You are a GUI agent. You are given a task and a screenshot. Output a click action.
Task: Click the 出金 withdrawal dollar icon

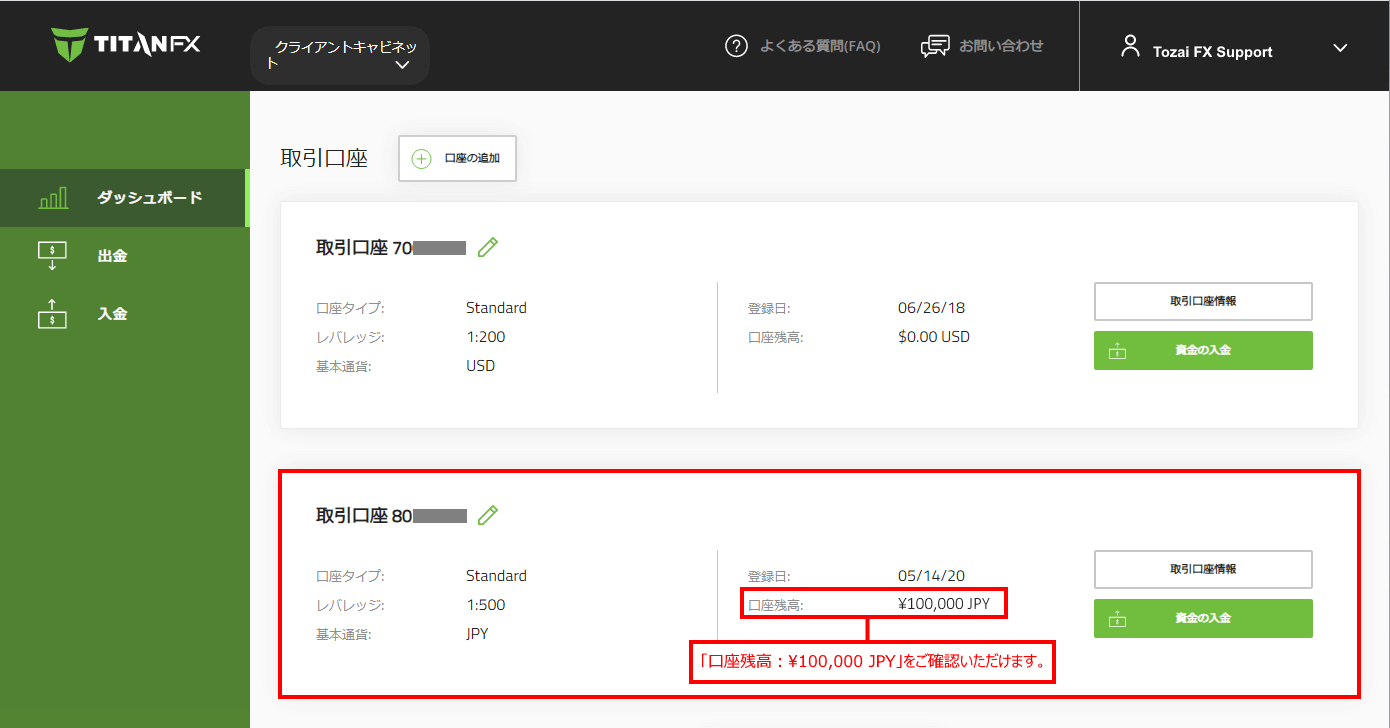pyautogui.click(x=52, y=255)
